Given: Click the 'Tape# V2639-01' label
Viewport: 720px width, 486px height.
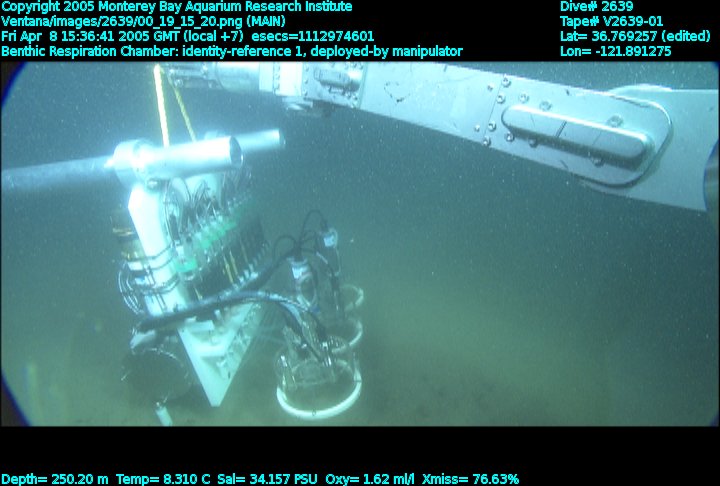Looking at the screenshot, I should (612, 22).
